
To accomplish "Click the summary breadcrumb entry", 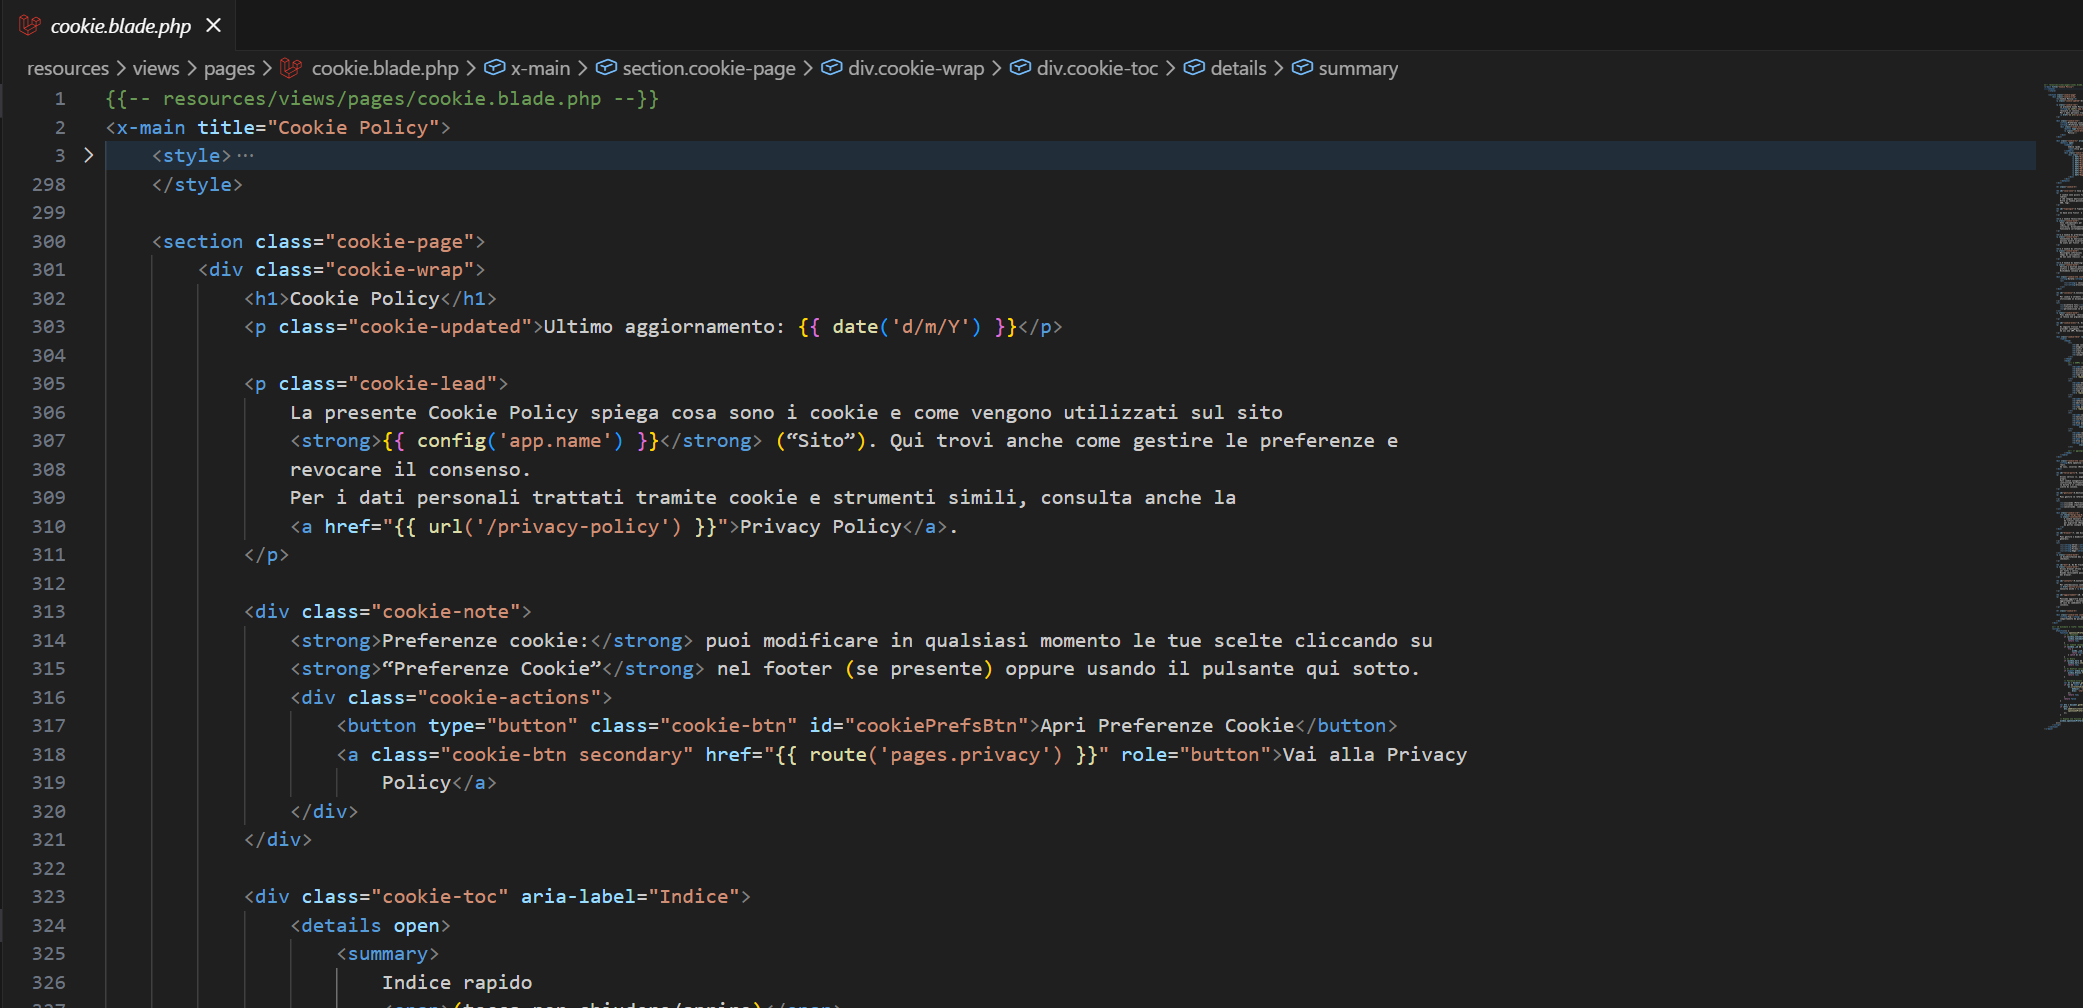I will 1358,67.
